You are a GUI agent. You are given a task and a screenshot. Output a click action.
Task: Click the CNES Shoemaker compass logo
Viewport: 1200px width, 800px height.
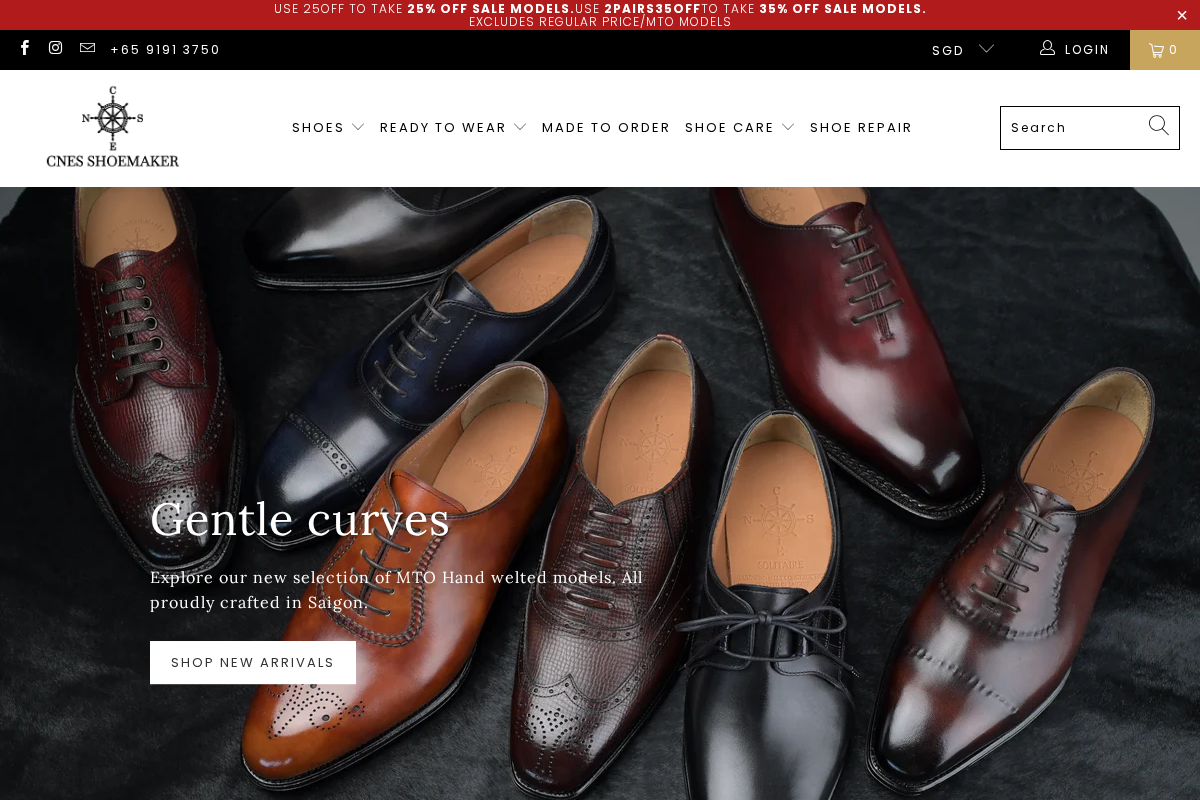click(113, 127)
